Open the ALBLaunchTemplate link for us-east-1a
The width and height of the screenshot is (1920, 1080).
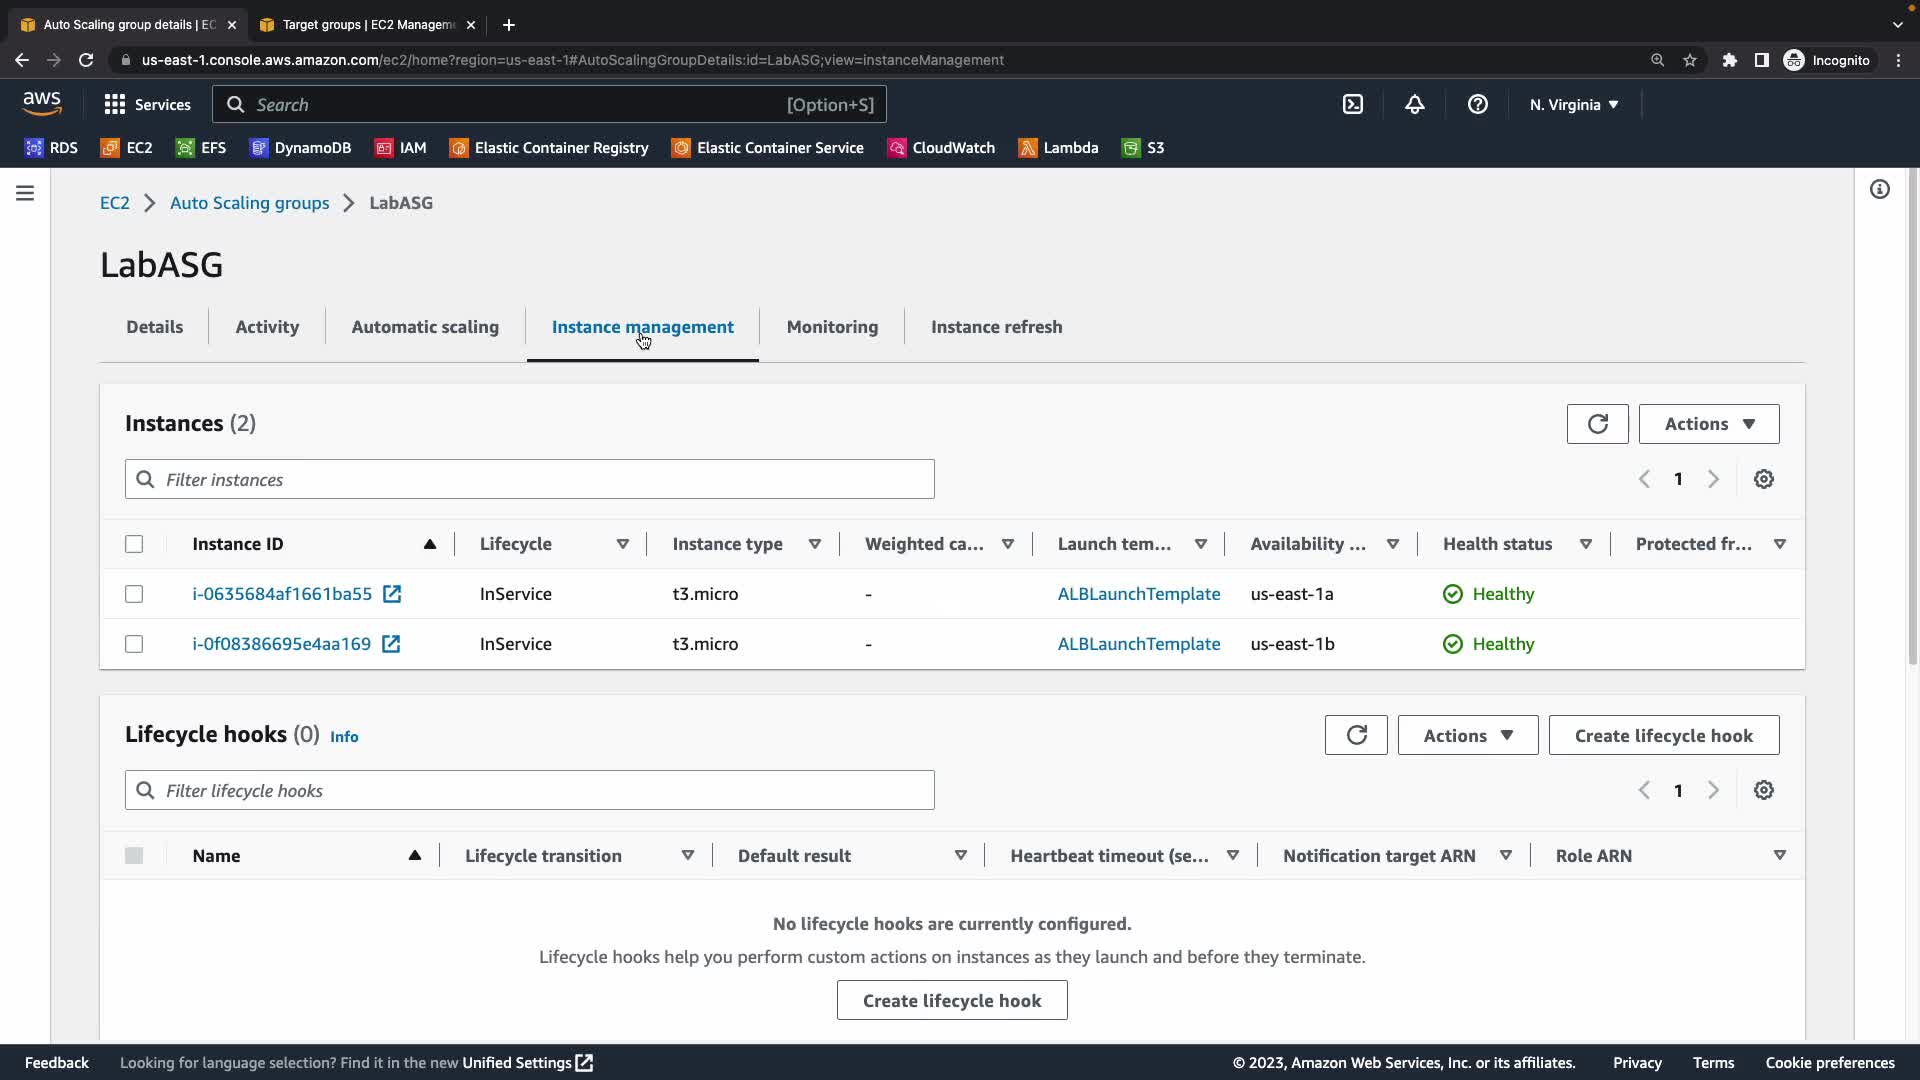click(1138, 594)
